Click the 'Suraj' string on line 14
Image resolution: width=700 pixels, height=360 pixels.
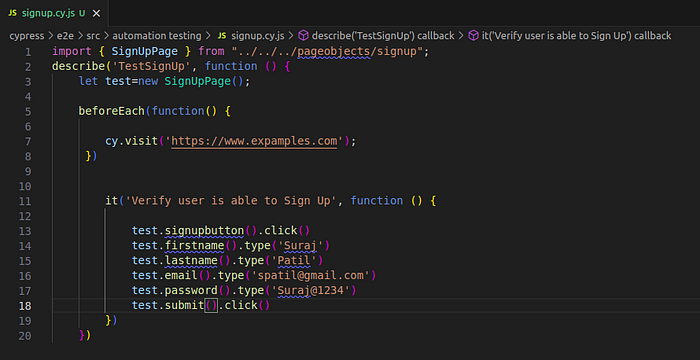pos(300,246)
